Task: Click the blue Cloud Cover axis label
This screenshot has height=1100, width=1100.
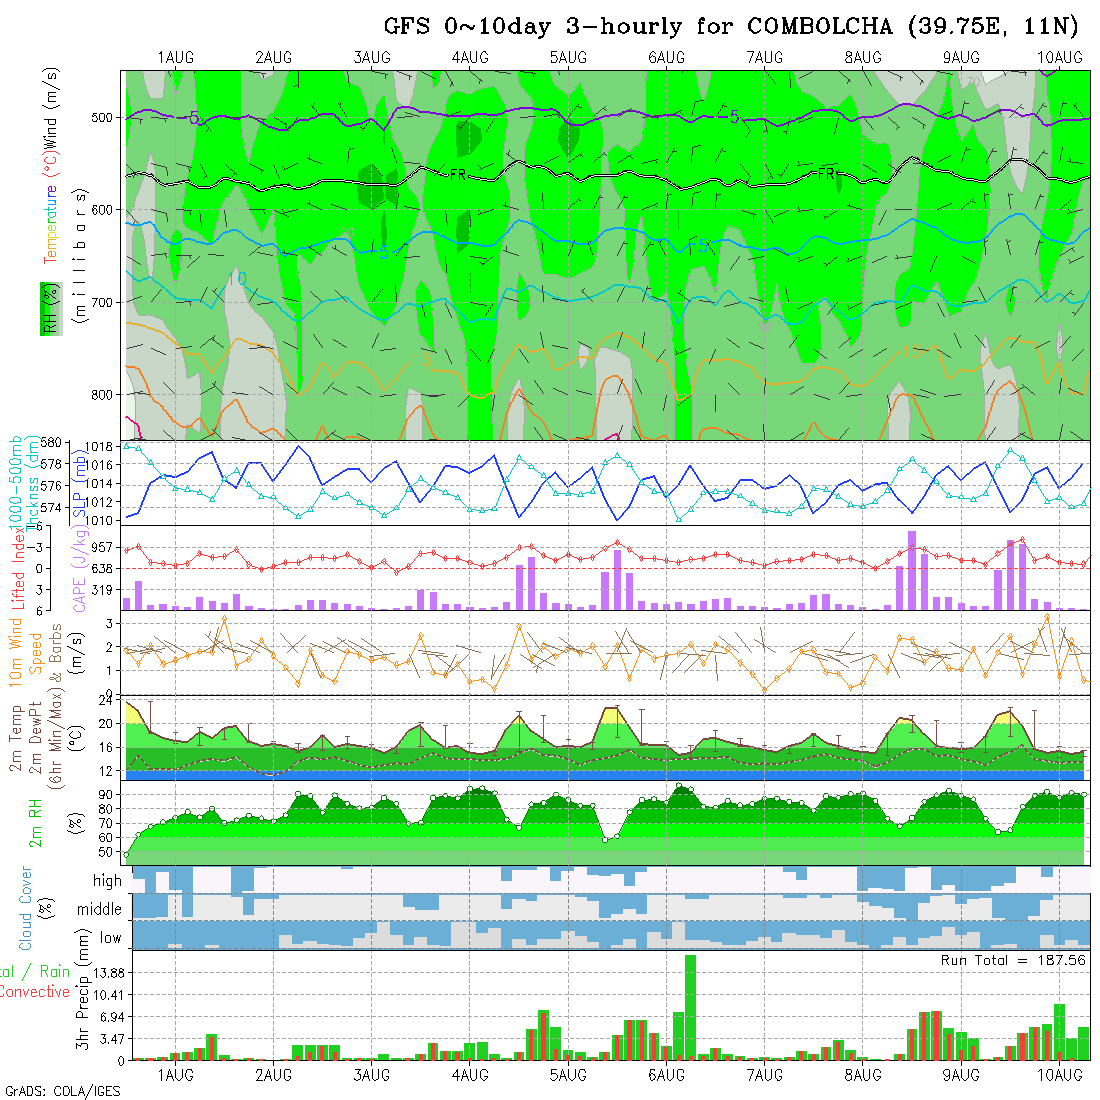Action: pos(26,908)
